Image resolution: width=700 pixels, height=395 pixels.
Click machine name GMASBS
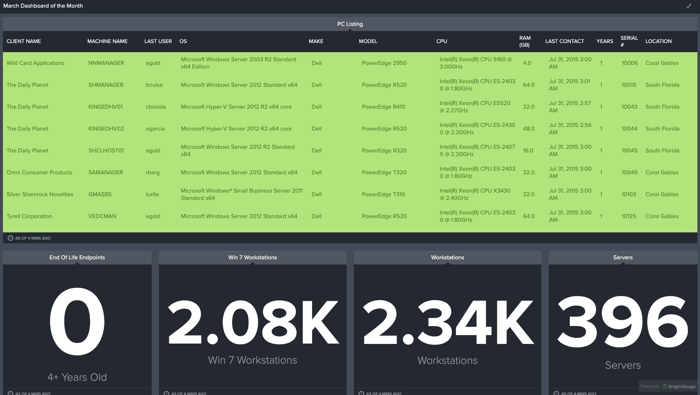coord(100,194)
